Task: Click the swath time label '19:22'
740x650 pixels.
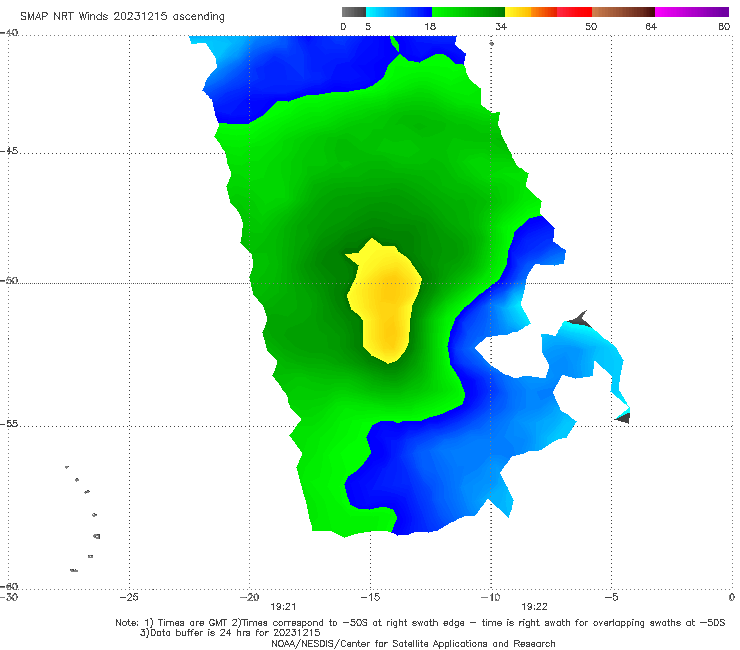Action: click(534, 607)
